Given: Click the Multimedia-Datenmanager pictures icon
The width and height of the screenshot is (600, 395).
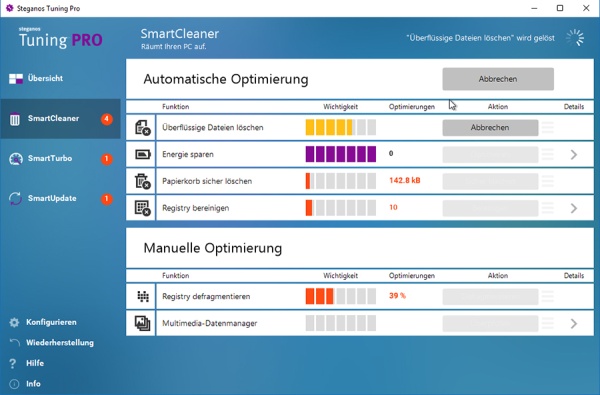Looking at the screenshot, I should pyautogui.click(x=142, y=323).
